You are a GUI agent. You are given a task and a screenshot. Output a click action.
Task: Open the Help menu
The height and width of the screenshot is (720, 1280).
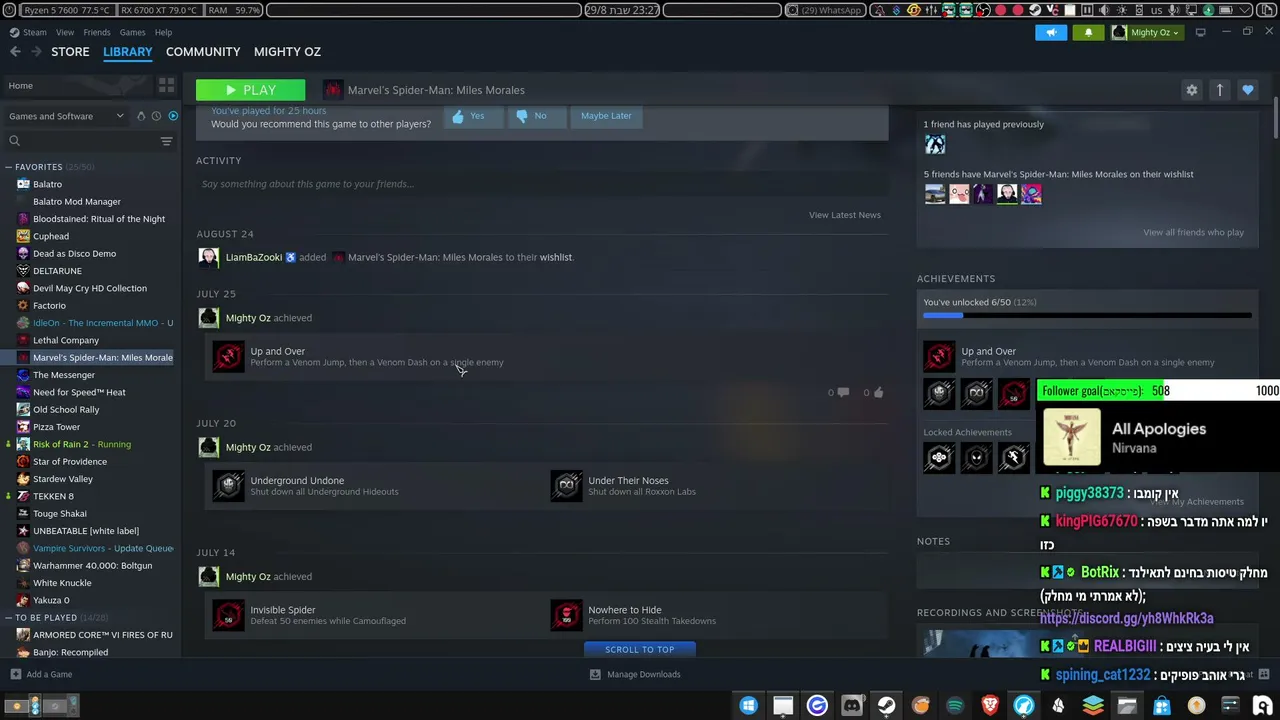[x=163, y=32]
